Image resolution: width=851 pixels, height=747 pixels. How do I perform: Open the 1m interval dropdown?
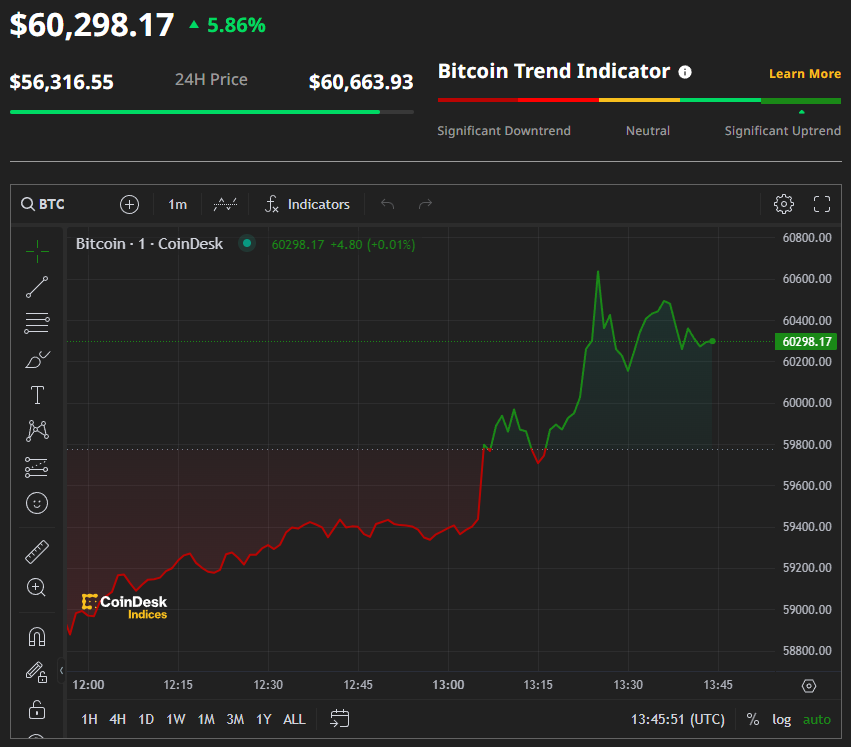click(x=177, y=204)
